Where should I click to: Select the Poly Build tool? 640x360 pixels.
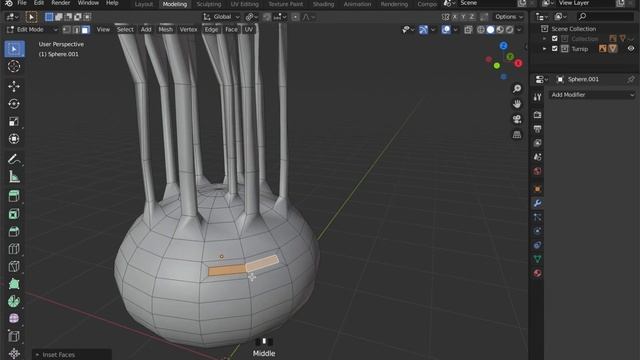14,284
